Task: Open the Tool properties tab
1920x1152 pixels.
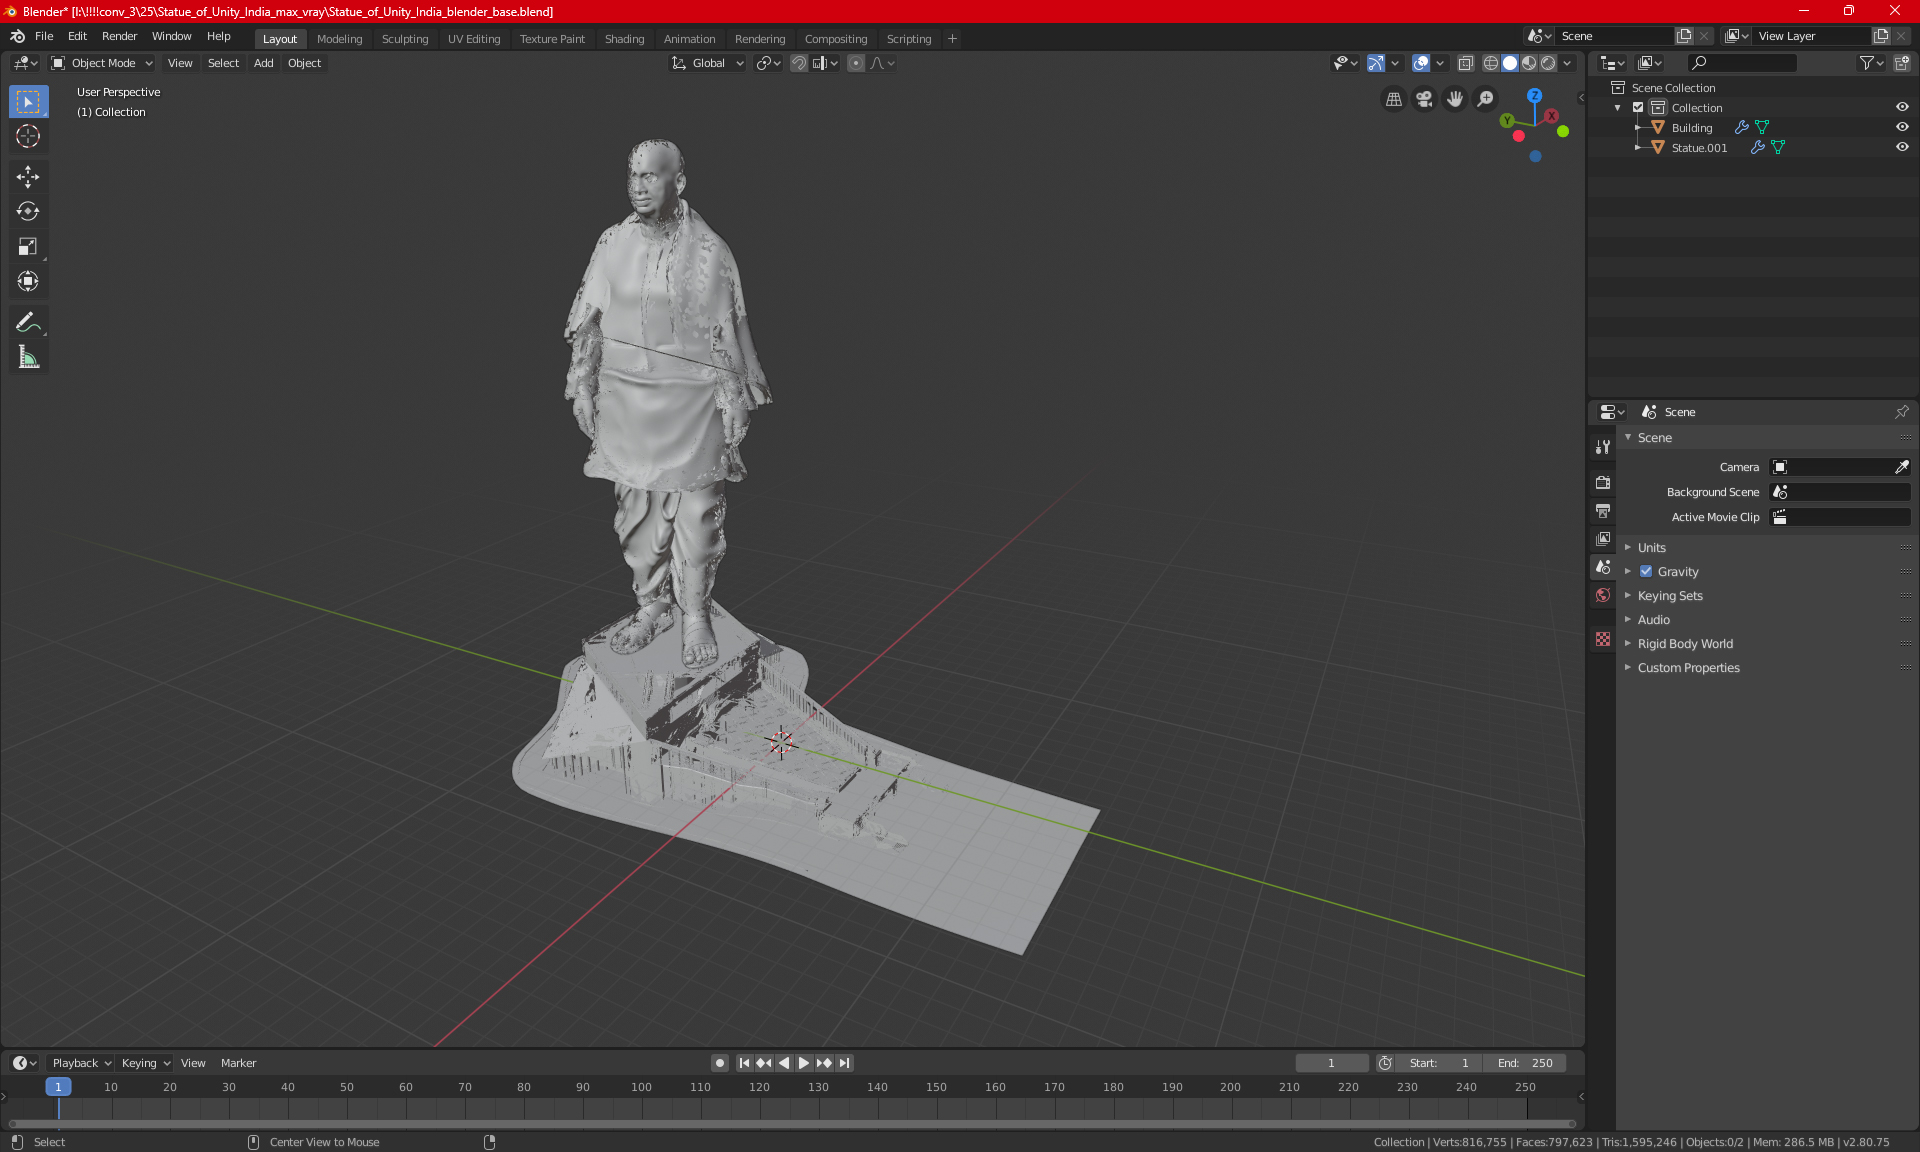Action: click(1603, 447)
